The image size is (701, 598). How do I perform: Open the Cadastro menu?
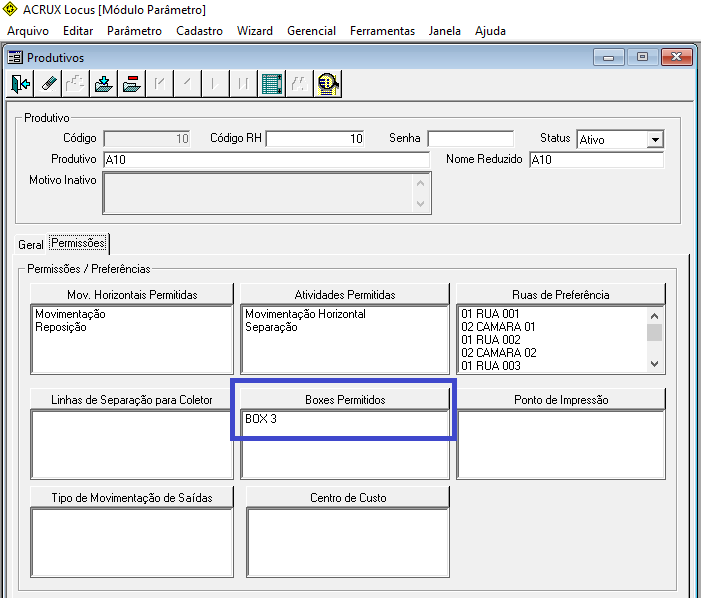(199, 31)
